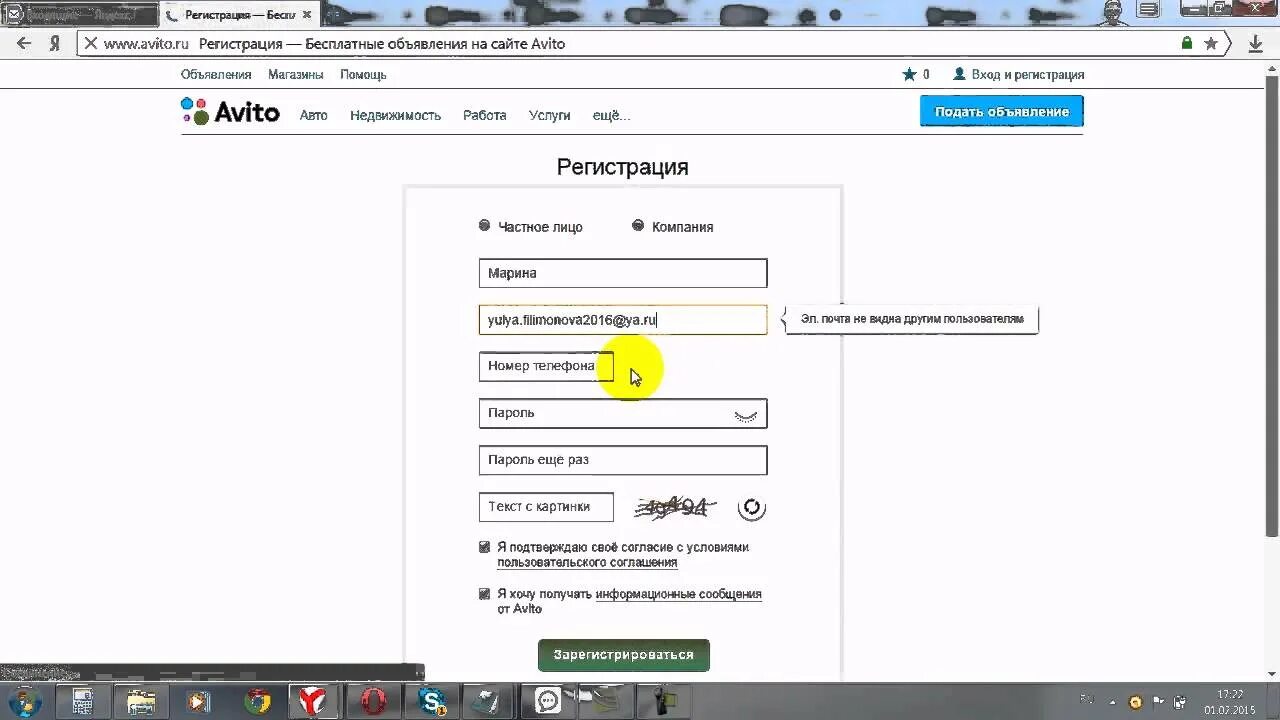Open the Магазины top menu item
1280x720 pixels.
pos(295,75)
